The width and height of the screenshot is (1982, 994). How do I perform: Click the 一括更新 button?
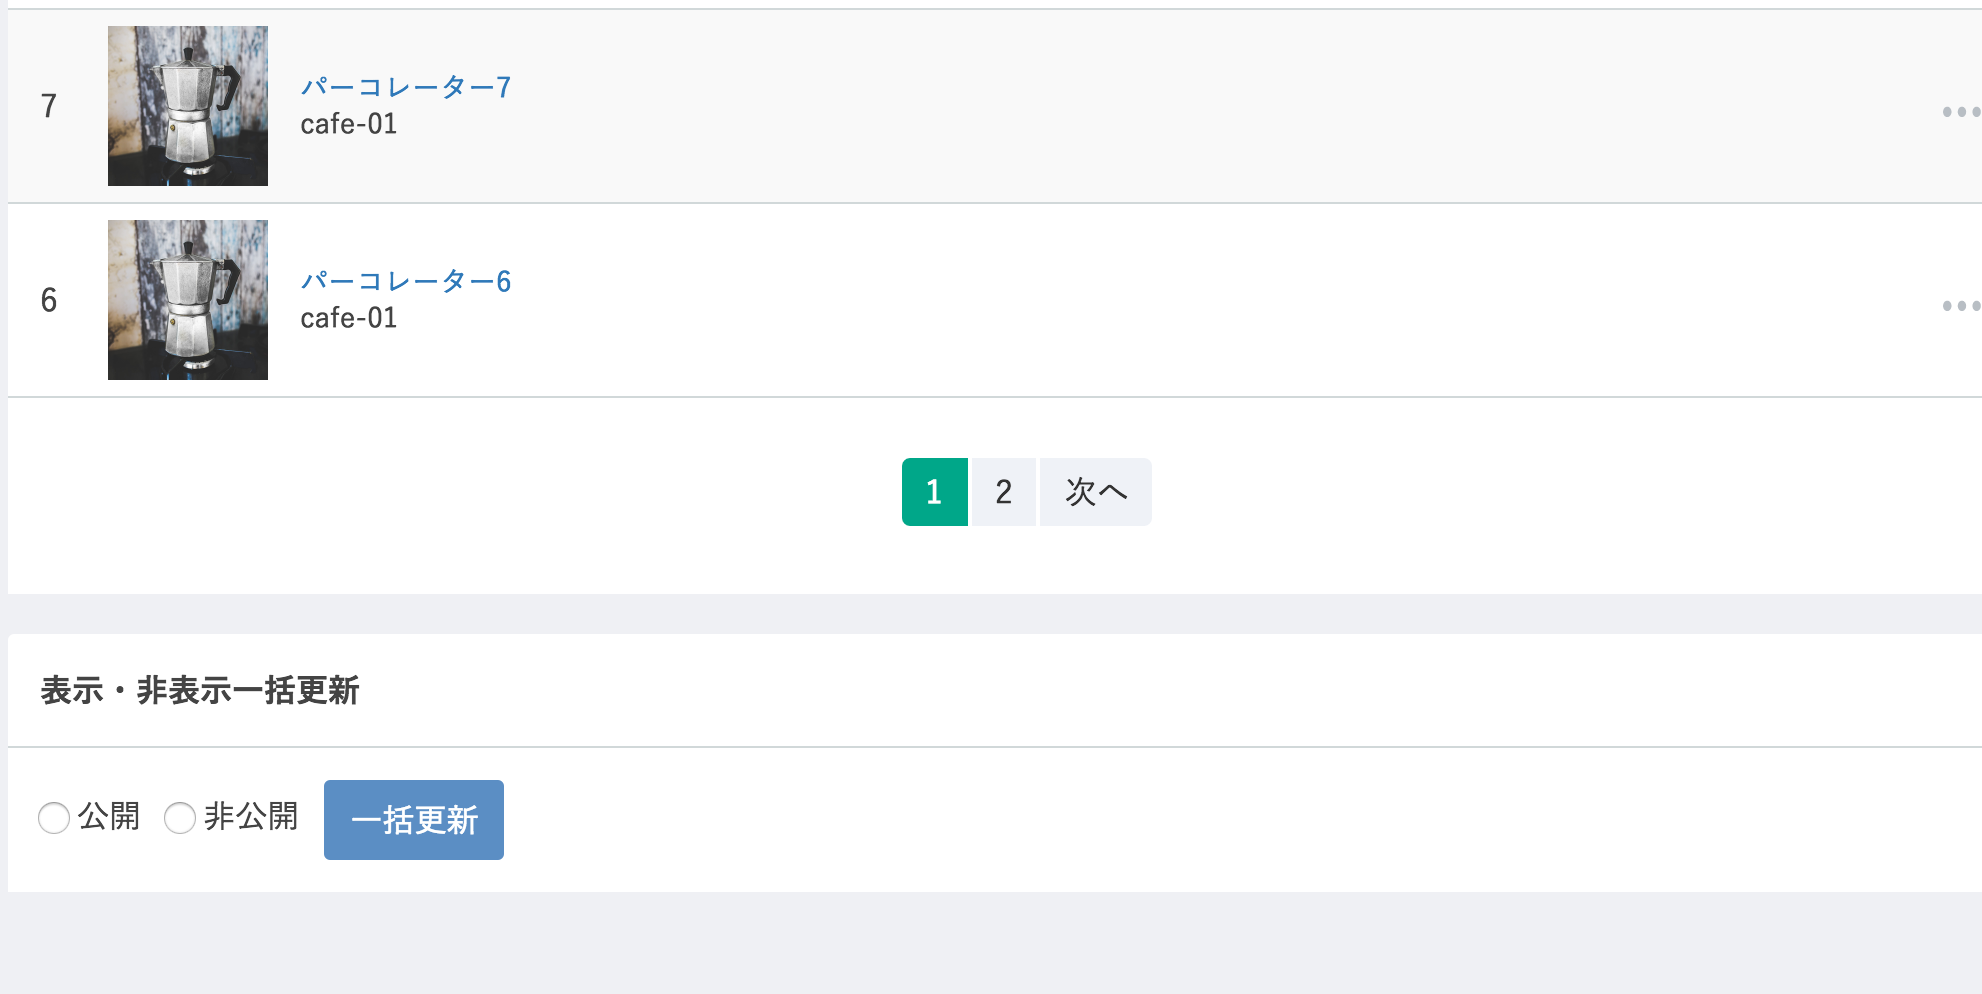coord(414,820)
